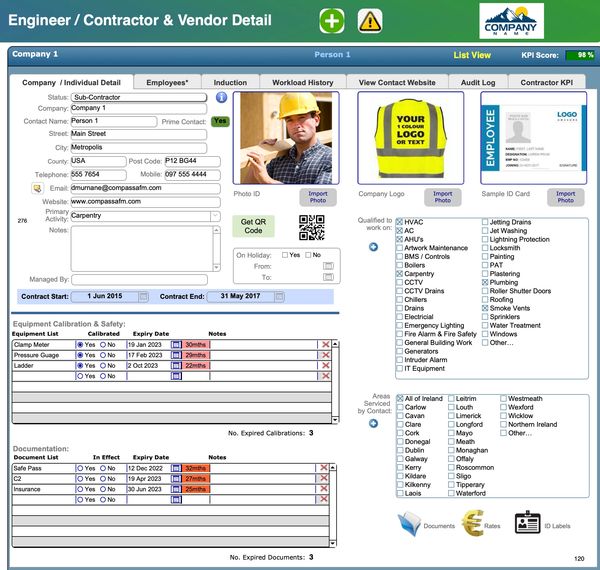This screenshot has width=600, height=570.
Task: Delete the Clamp Meter row with red X
Action: coord(325,344)
